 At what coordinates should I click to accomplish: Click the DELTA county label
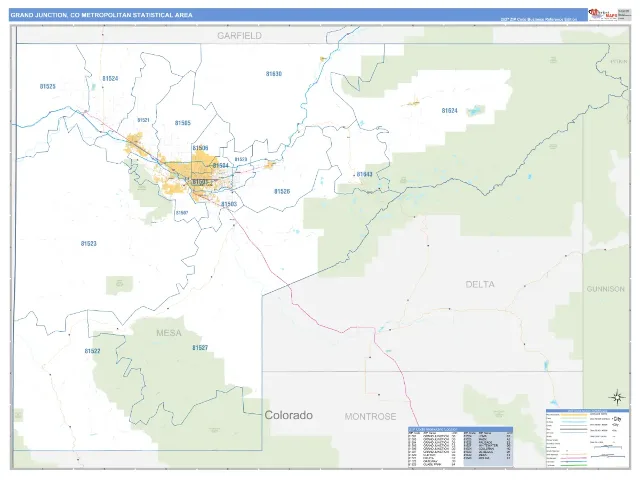pos(480,284)
